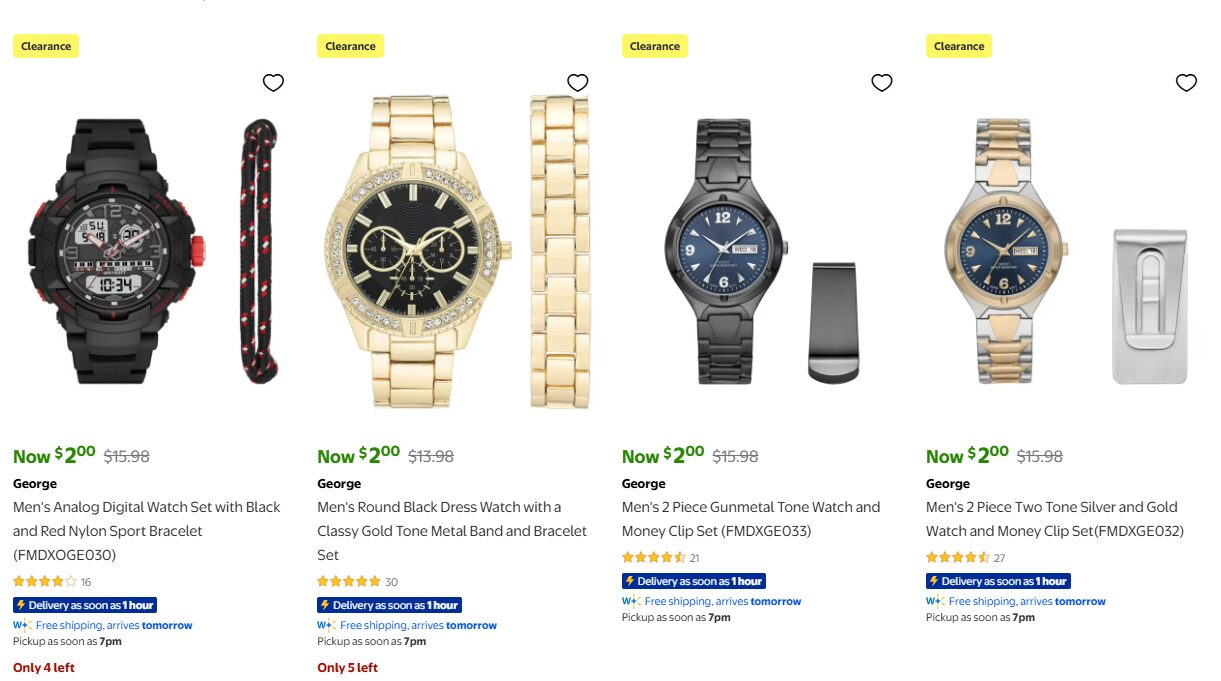Open Gunmetal Tone Watch and Money Clip link
1221x681 pixels.
751,519
